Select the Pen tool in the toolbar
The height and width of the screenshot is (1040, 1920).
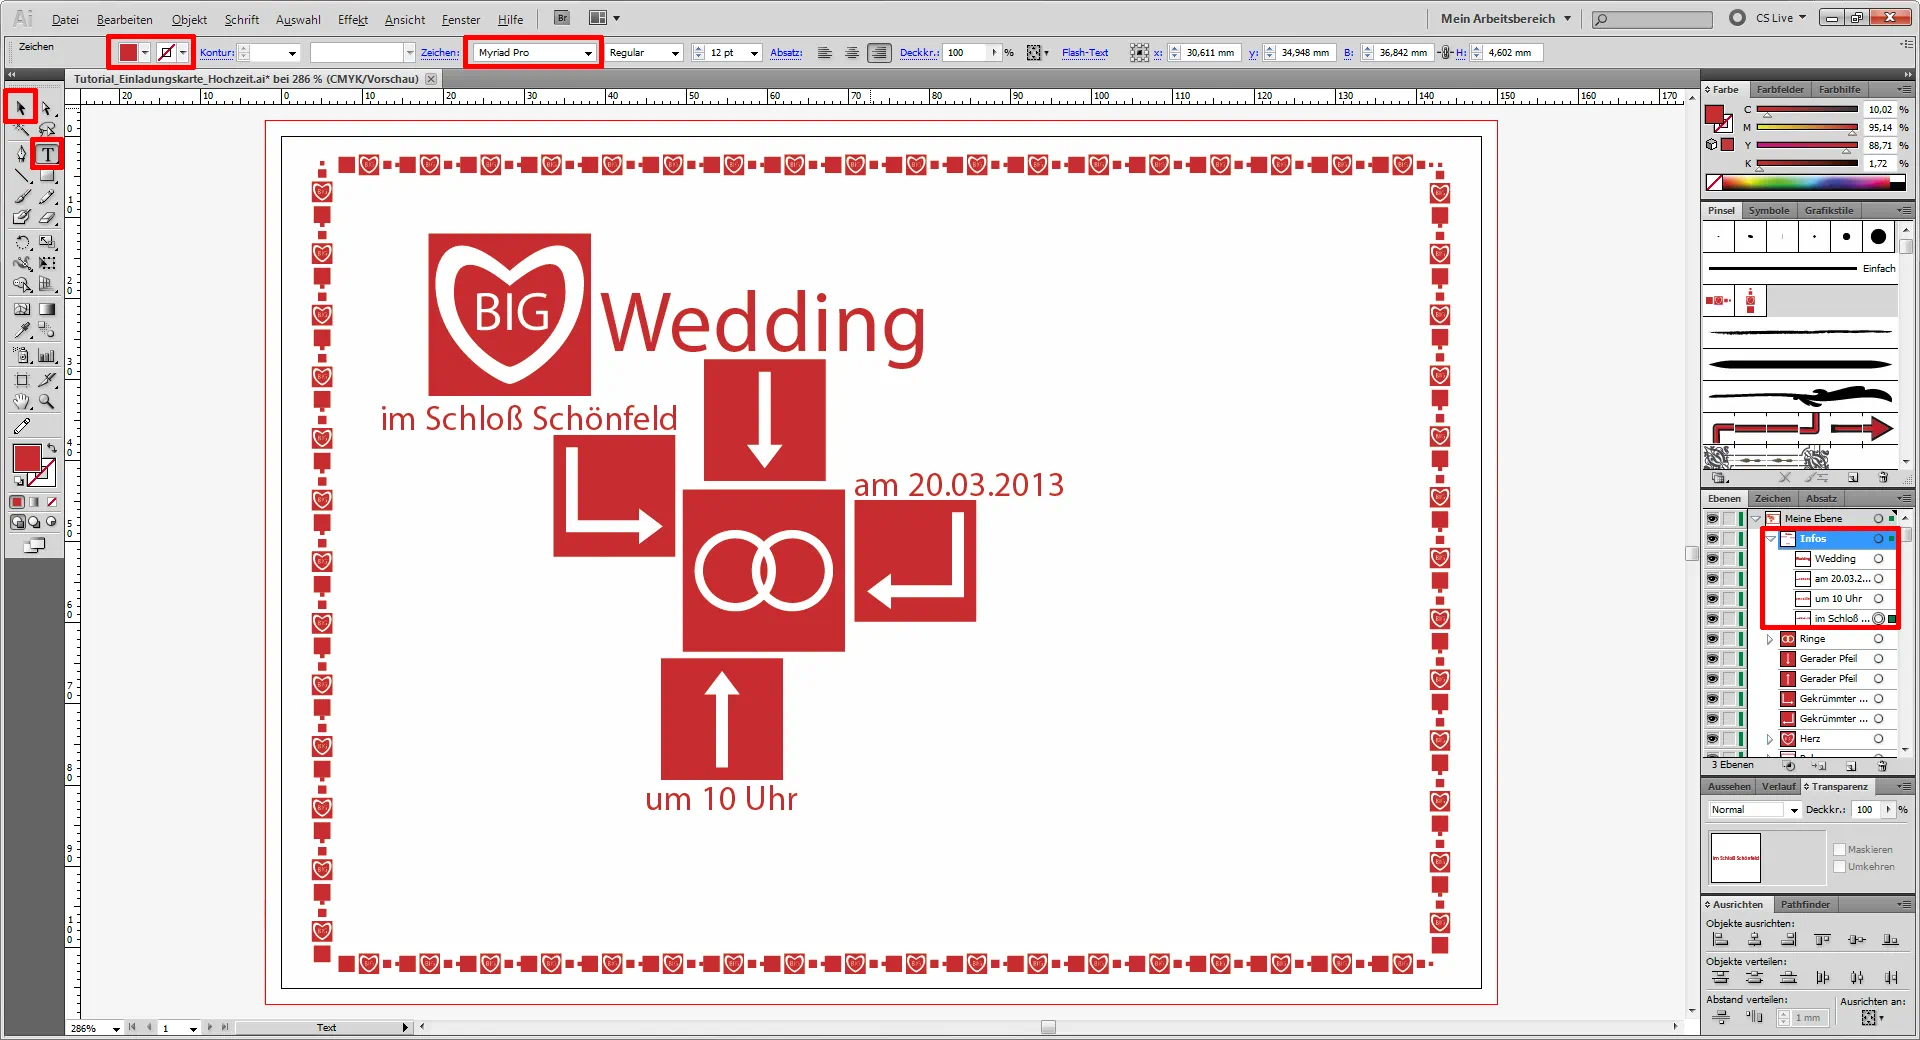[x=21, y=154]
